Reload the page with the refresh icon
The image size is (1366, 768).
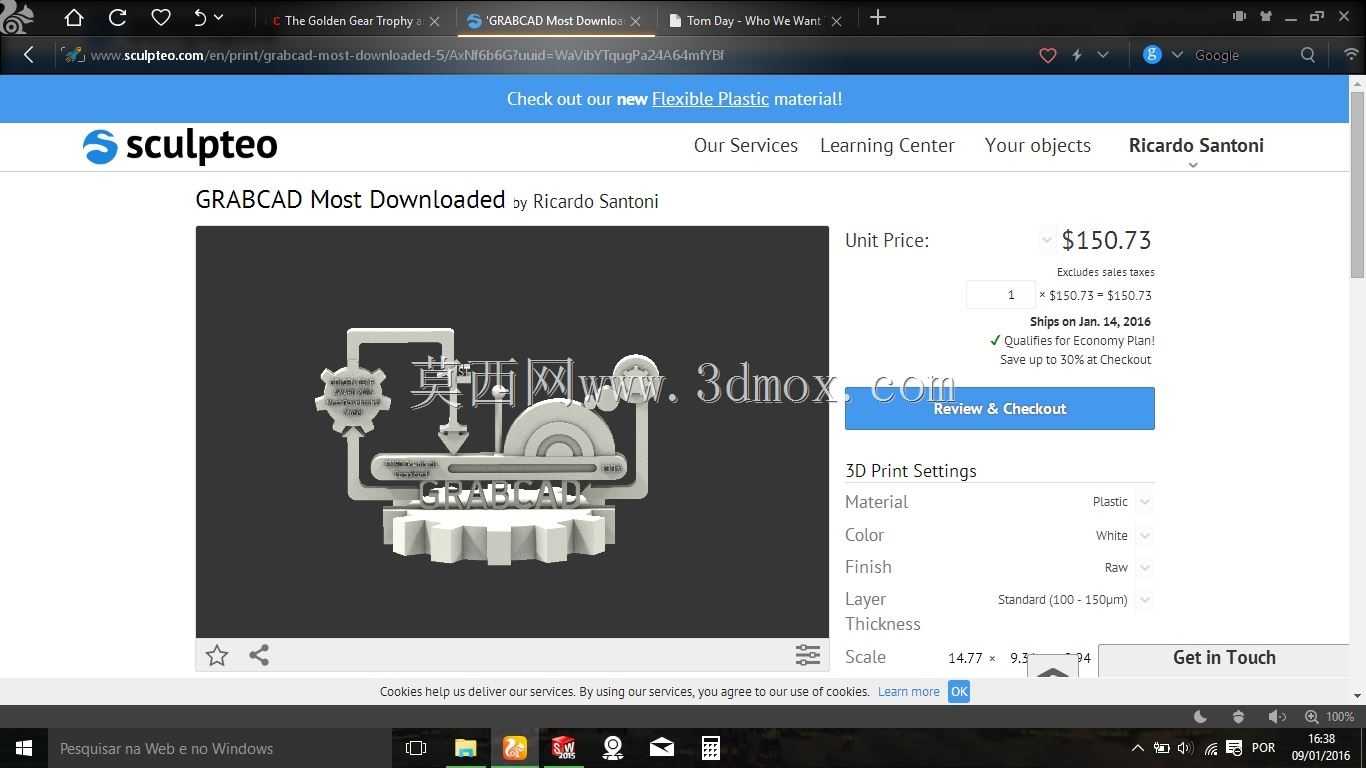(117, 17)
